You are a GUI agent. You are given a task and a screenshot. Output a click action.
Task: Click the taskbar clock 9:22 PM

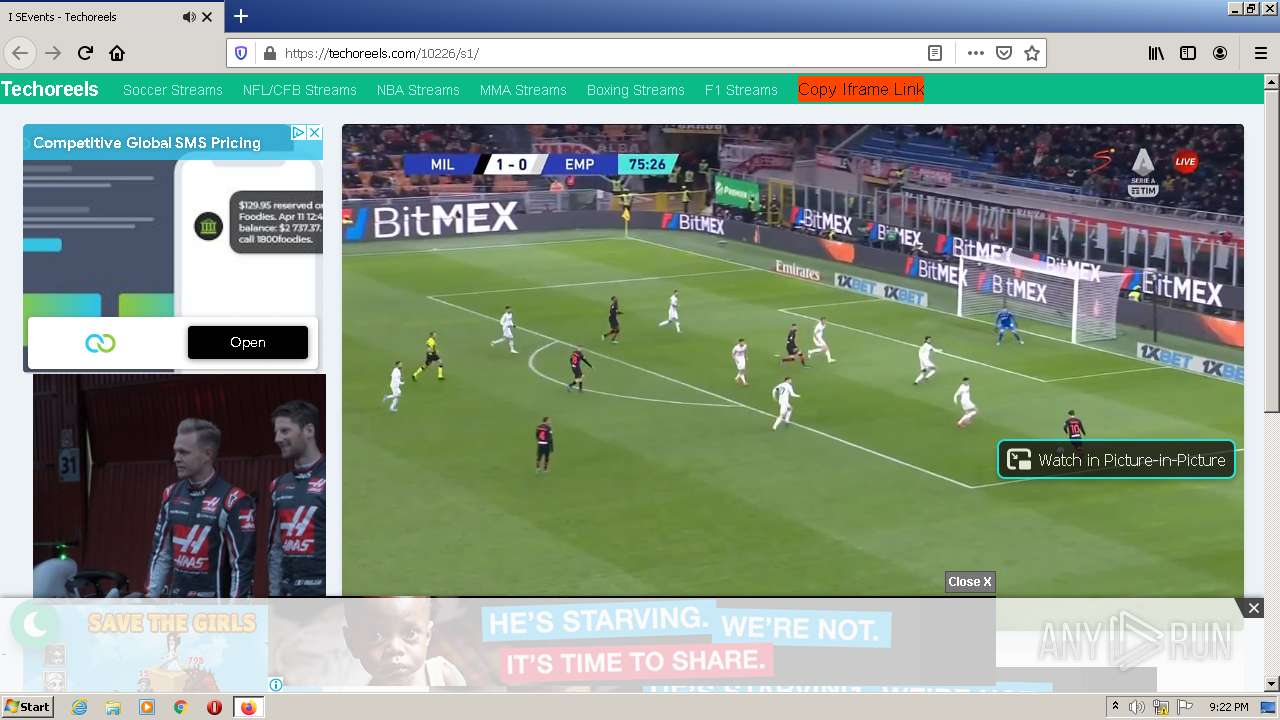coord(1228,707)
